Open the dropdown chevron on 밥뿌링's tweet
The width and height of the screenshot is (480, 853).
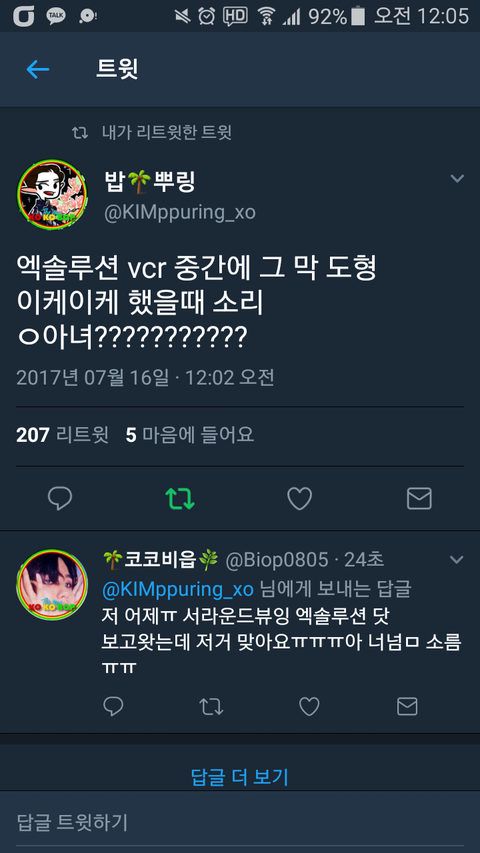point(457,178)
